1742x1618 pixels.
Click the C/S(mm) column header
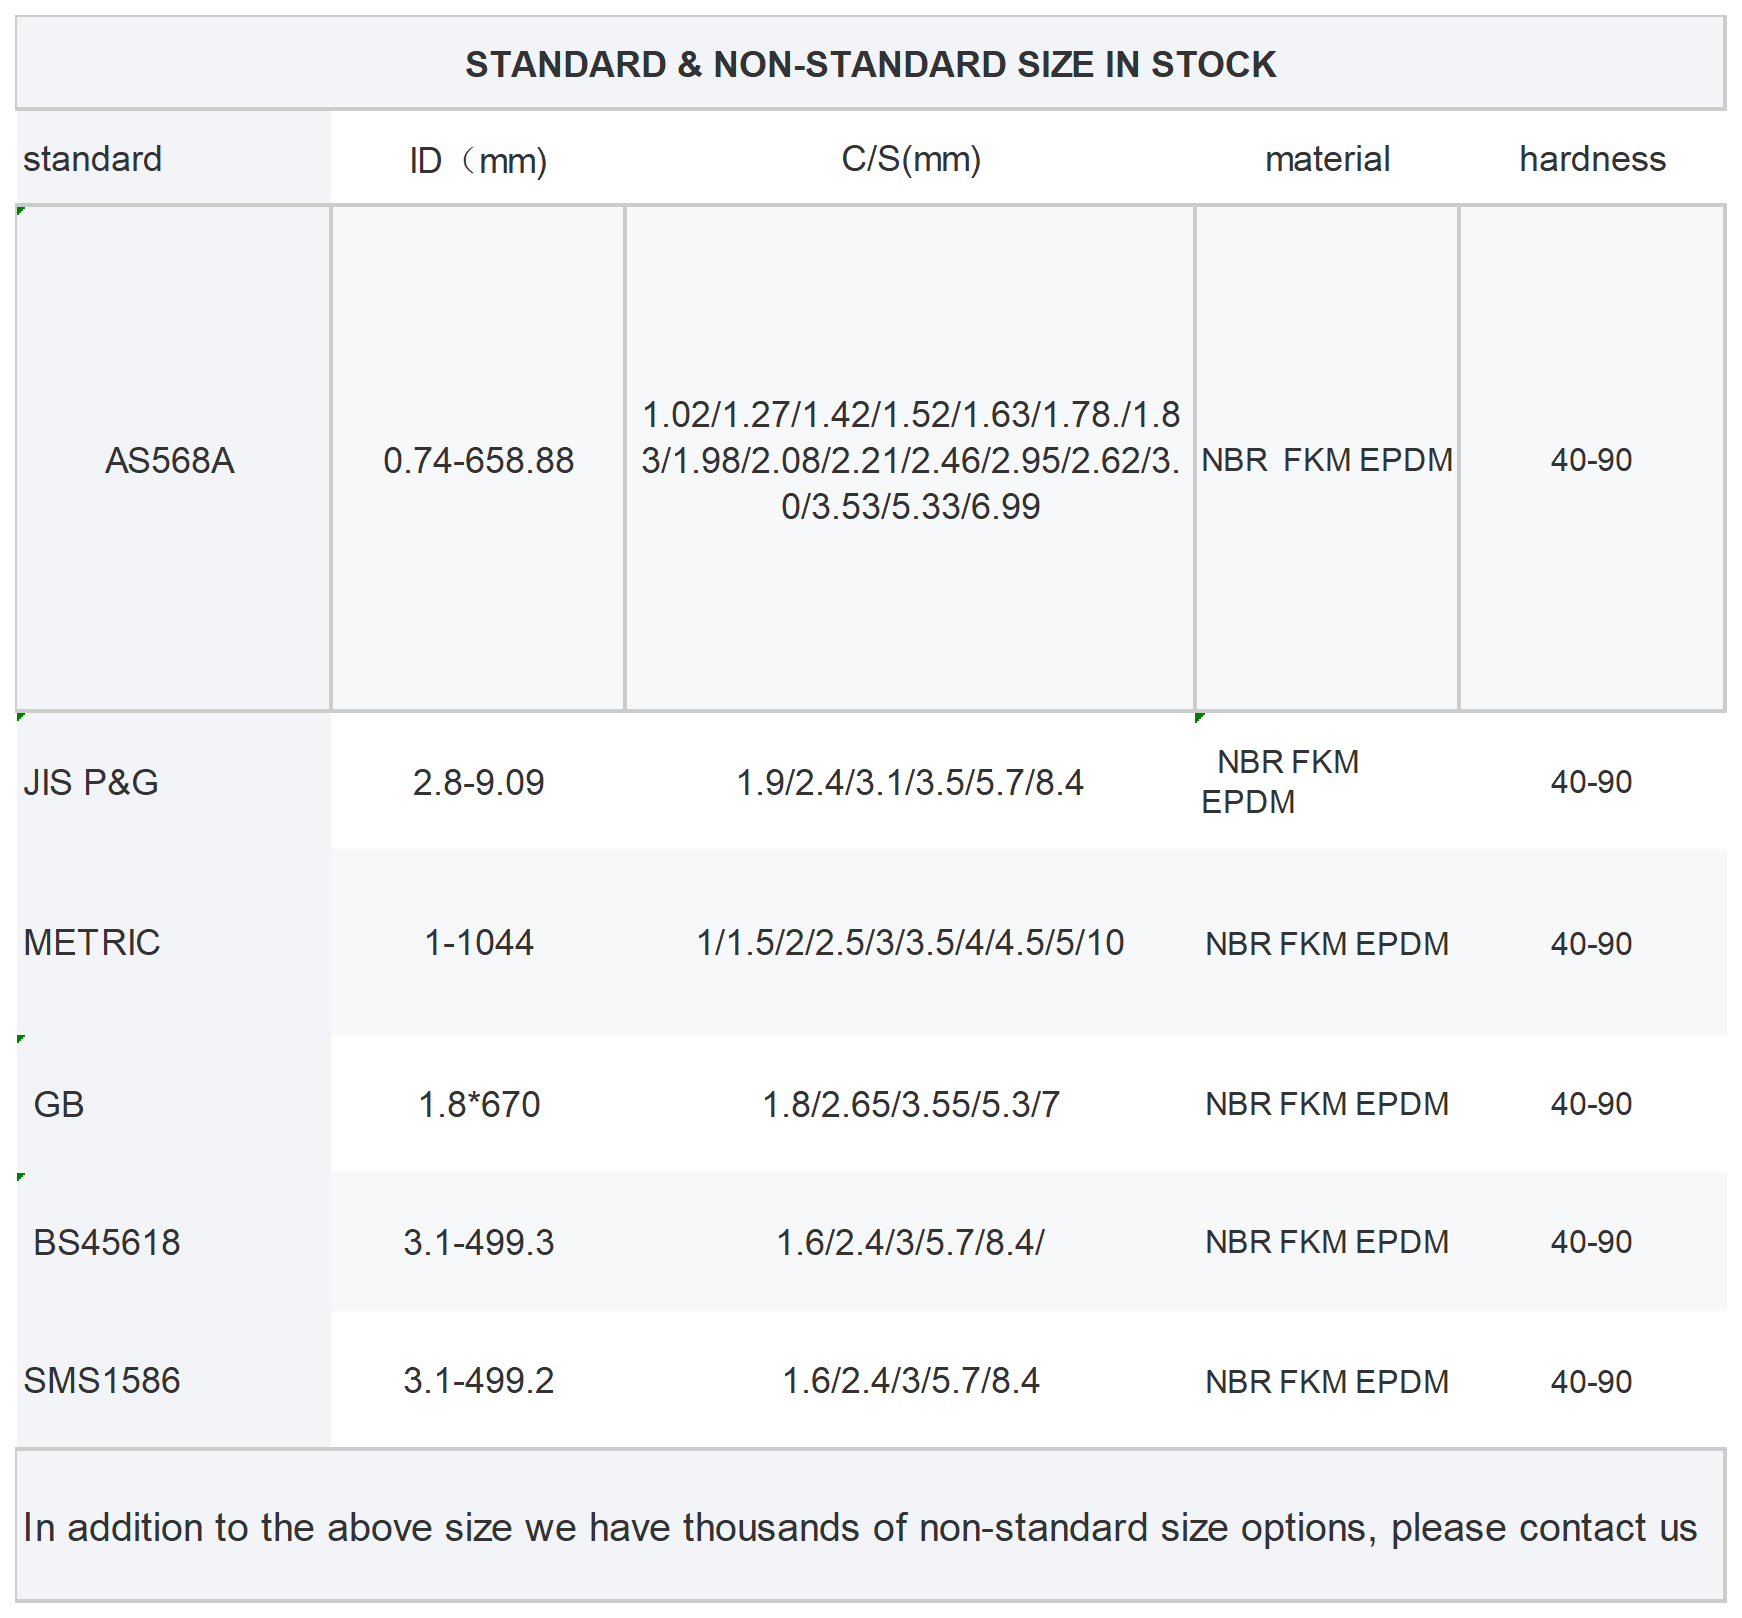(911, 158)
